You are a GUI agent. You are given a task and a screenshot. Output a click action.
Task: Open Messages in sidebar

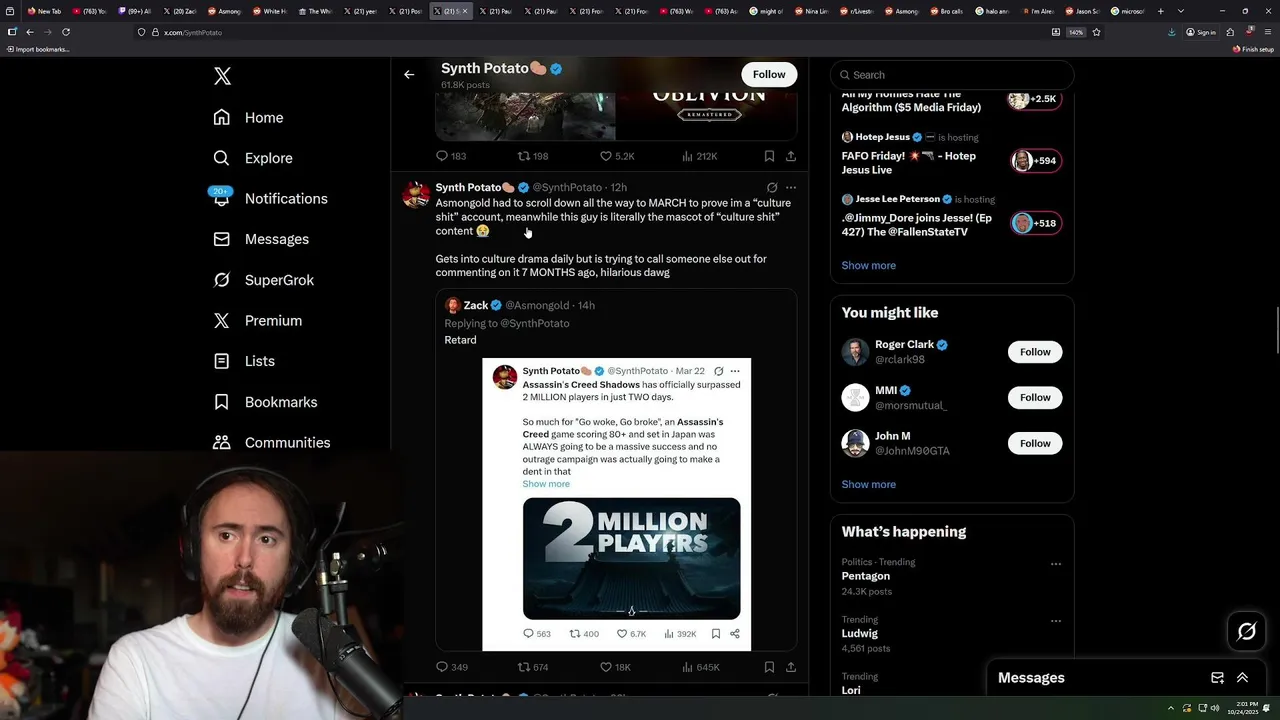point(261,239)
